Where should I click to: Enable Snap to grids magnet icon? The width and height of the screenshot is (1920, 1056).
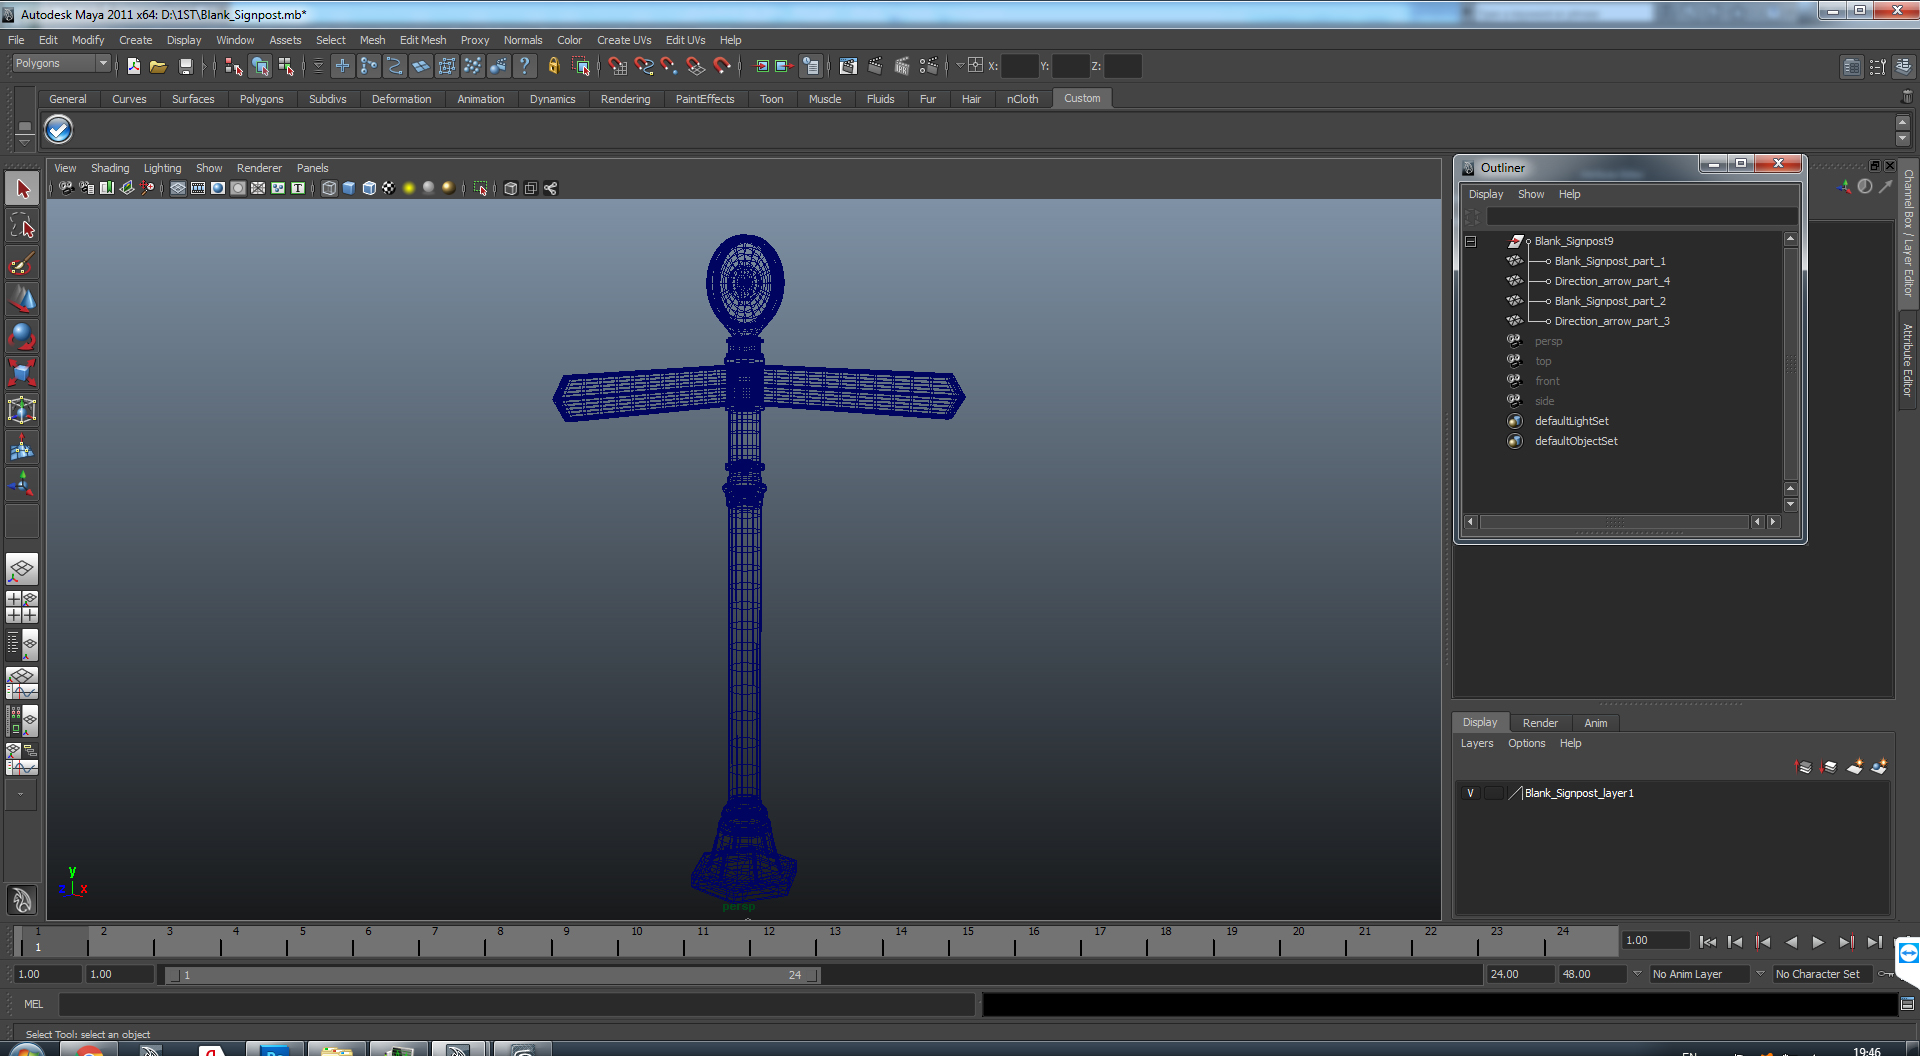617,66
